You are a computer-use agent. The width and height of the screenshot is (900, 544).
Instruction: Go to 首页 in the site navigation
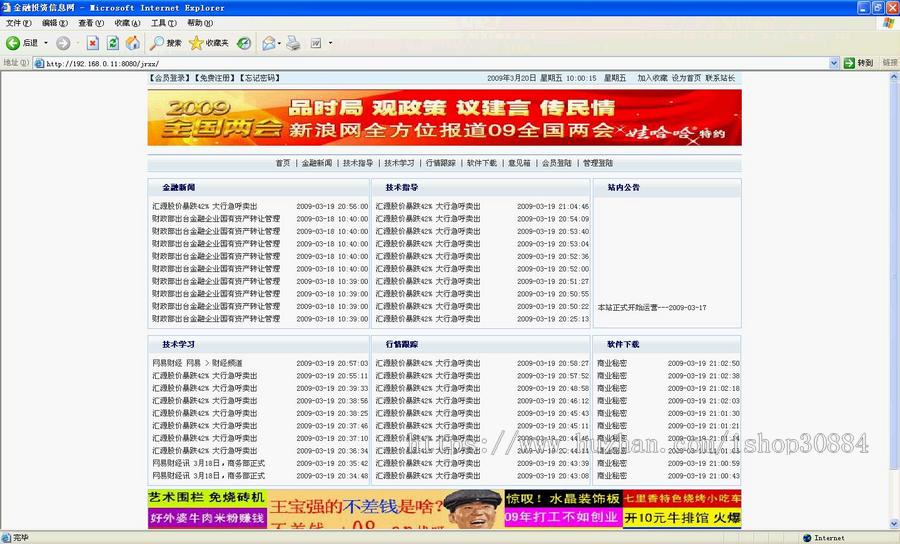click(283, 163)
